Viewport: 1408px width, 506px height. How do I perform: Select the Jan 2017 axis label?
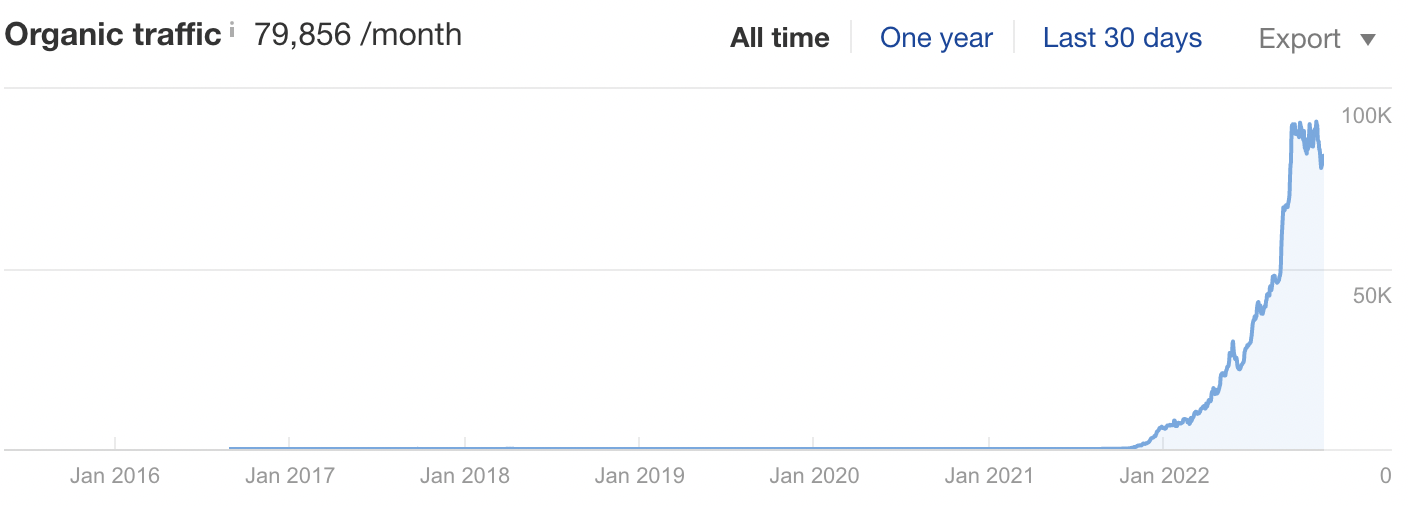[x=289, y=476]
